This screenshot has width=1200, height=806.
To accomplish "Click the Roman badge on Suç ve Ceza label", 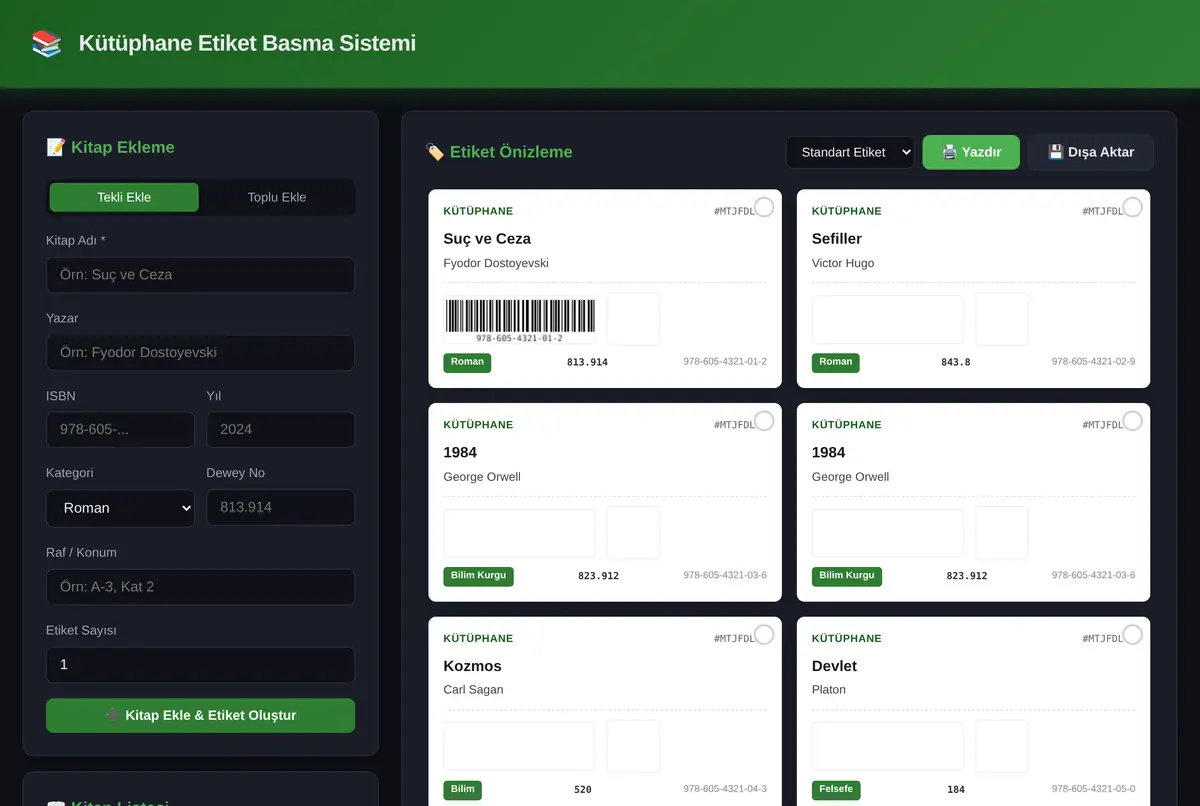I will 467,362.
